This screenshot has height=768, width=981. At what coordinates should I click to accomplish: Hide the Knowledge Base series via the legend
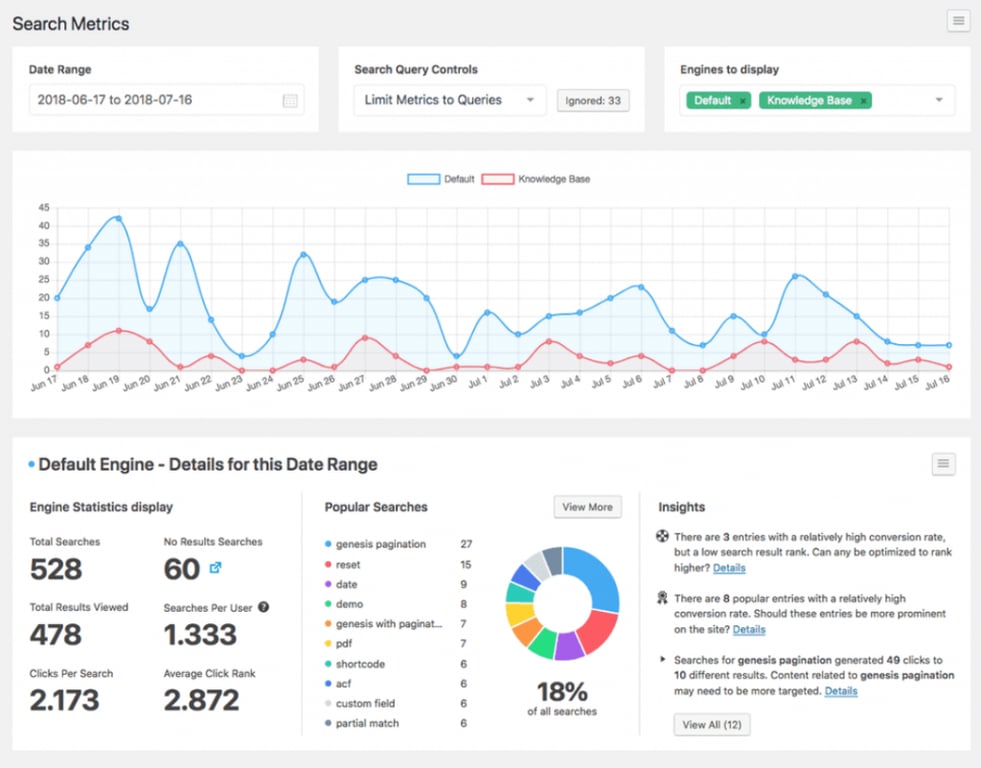tap(540, 178)
